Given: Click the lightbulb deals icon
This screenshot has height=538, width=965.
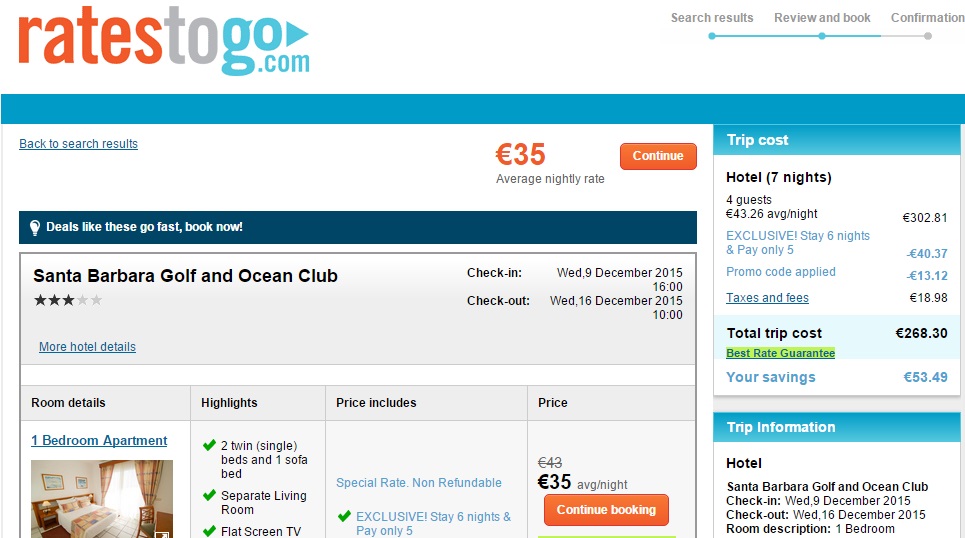Looking at the screenshot, I should click(35, 227).
